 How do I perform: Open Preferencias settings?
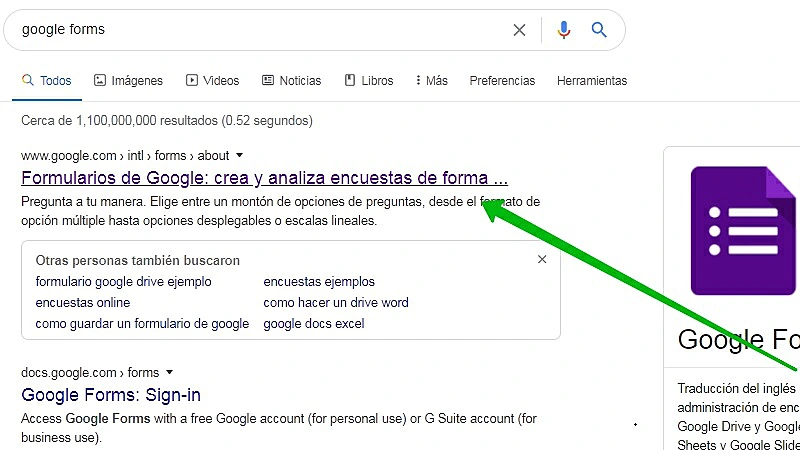coord(502,81)
